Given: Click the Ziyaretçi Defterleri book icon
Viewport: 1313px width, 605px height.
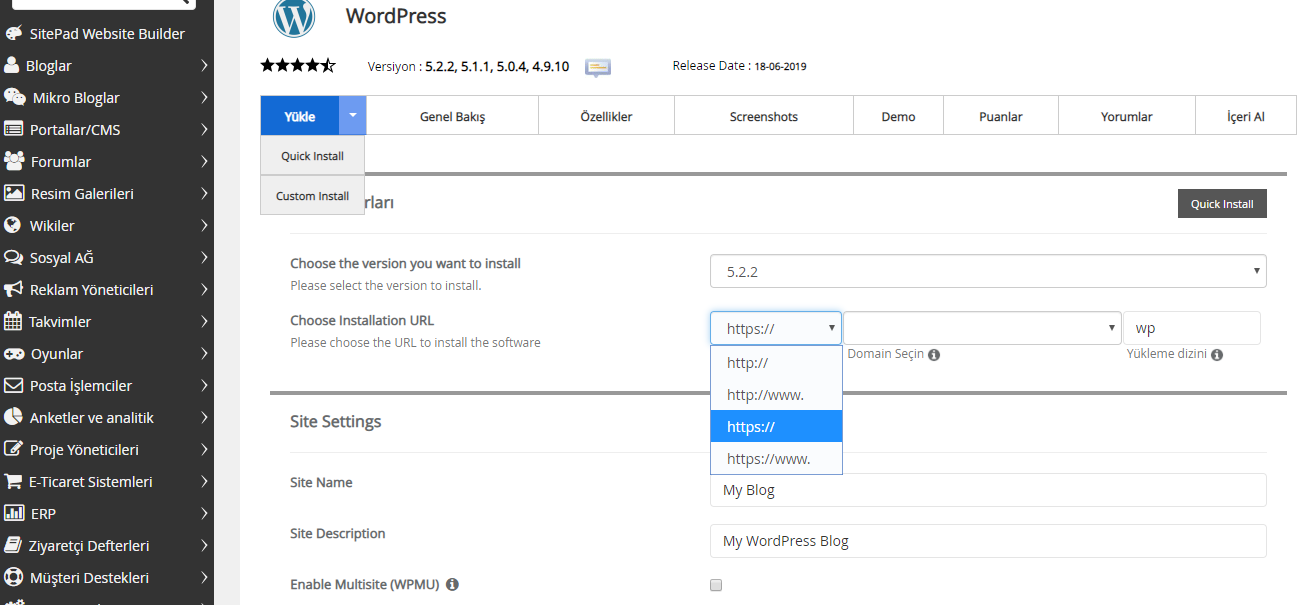Looking at the screenshot, I should click(x=13, y=545).
